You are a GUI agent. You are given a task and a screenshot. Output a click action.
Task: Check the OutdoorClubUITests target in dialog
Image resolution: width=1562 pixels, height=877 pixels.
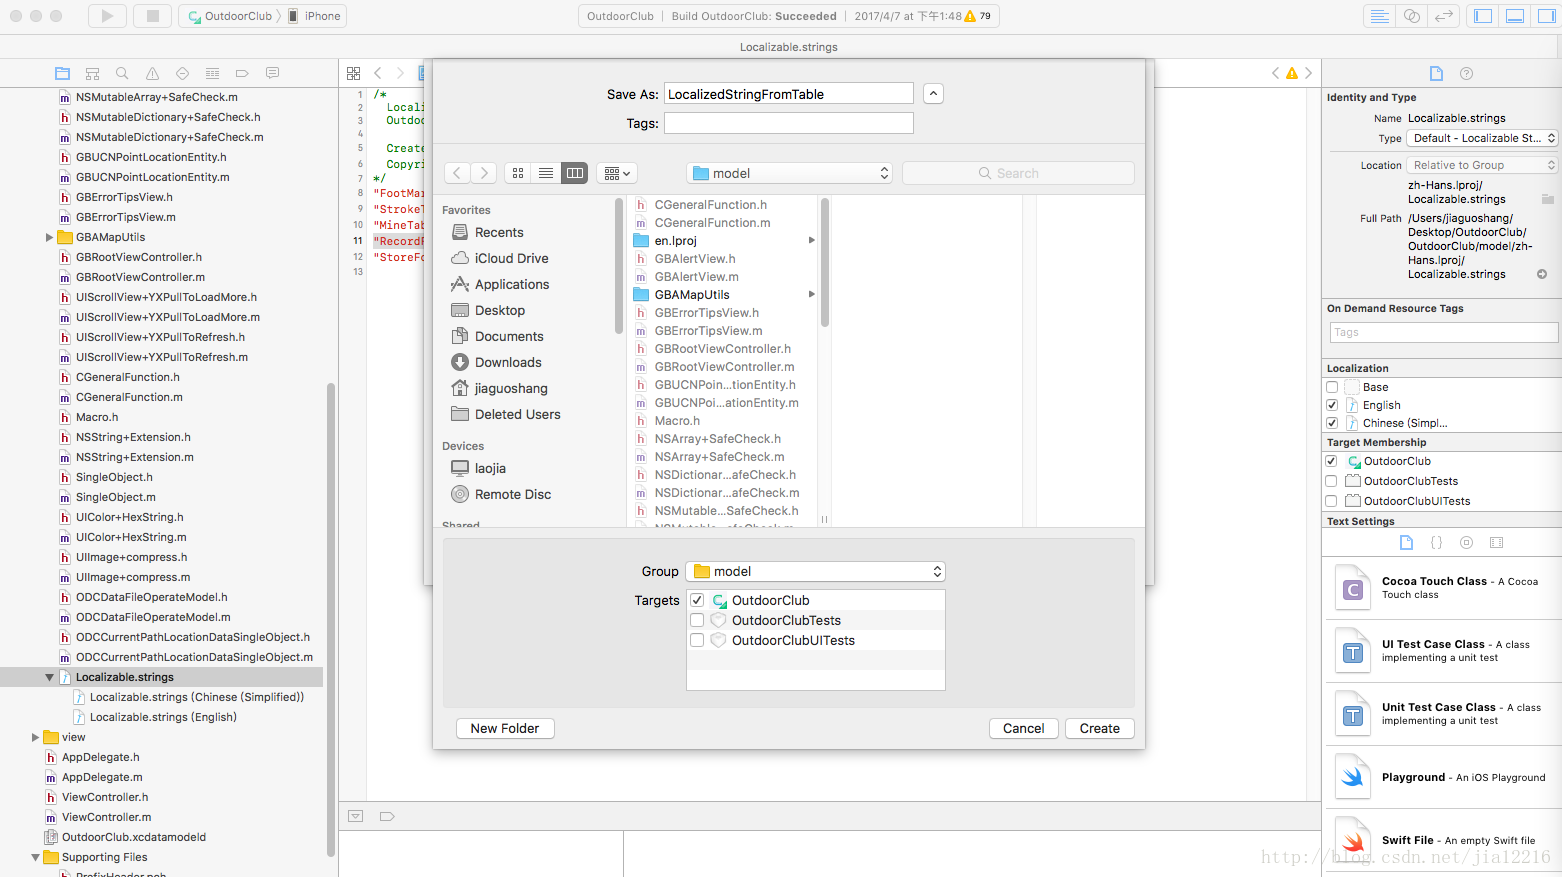point(697,640)
